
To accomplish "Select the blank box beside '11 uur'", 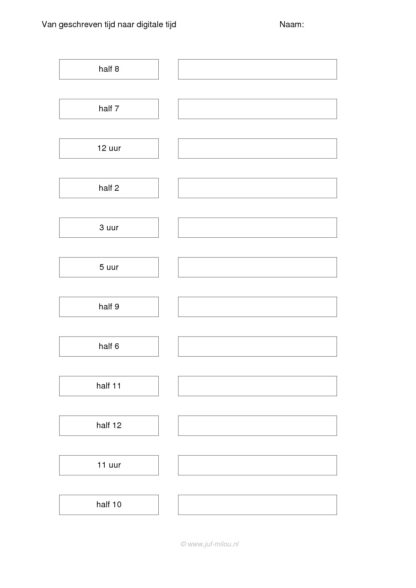I will pyautogui.click(x=257, y=465).
